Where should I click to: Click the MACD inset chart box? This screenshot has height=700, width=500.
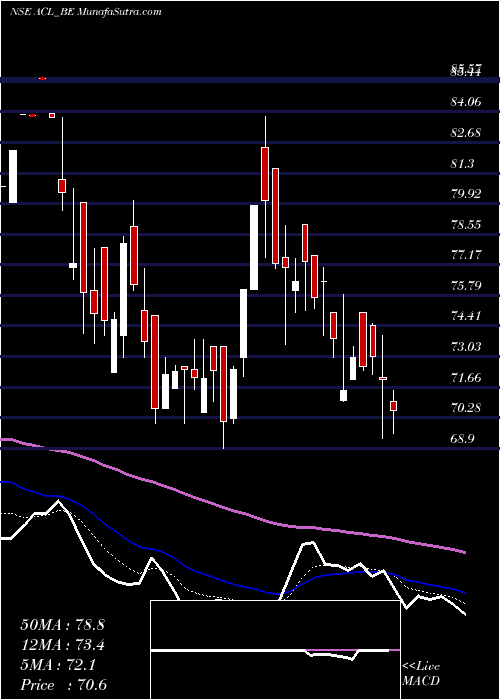pos(275,650)
